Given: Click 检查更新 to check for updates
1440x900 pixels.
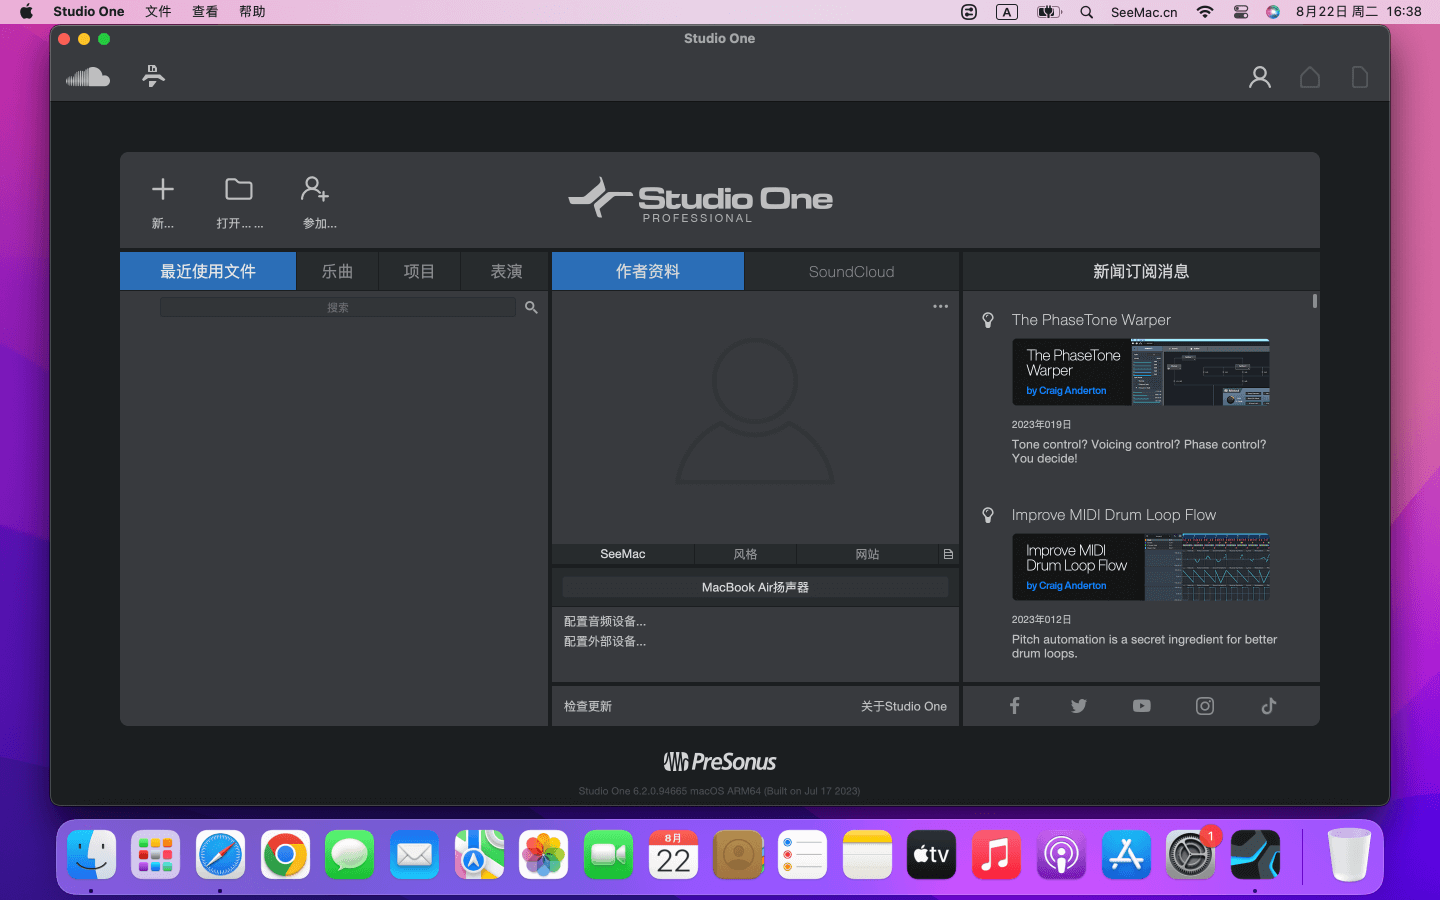Looking at the screenshot, I should click(588, 706).
